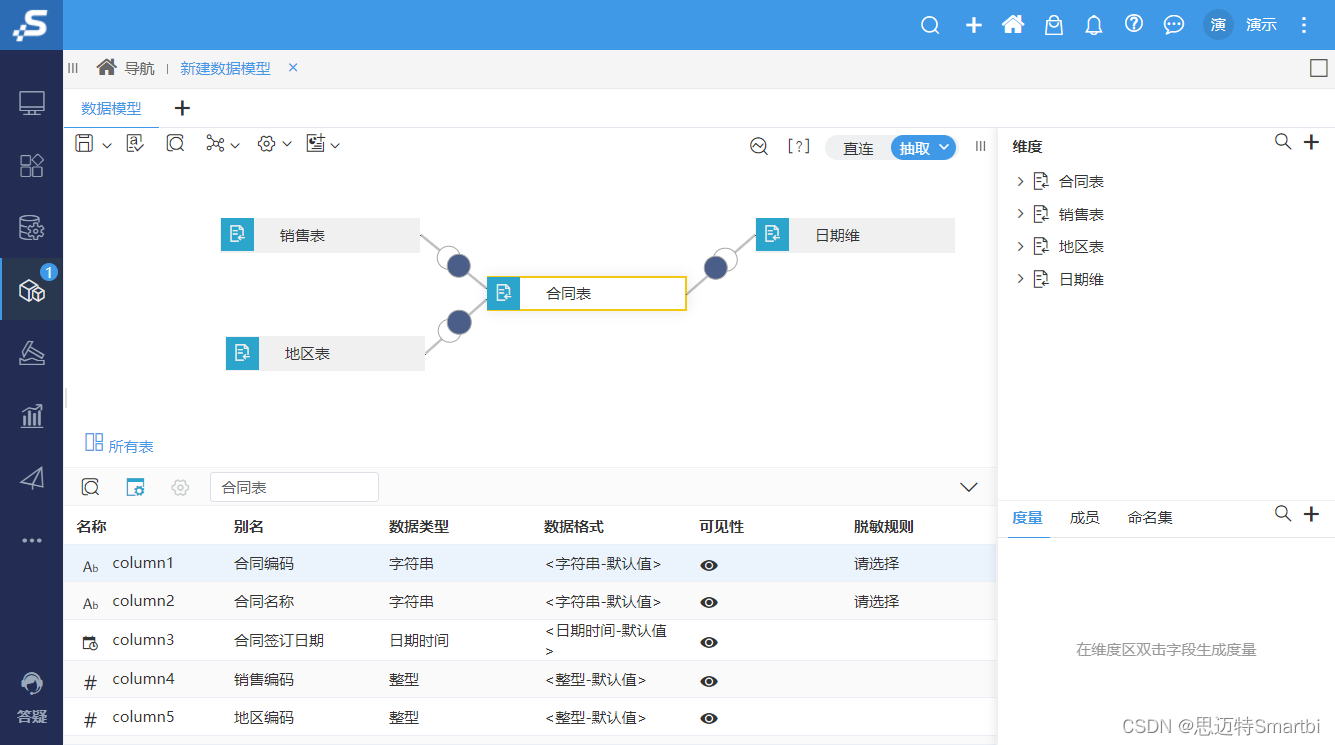Image resolution: width=1335 pixels, height=745 pixels.
Task: Open the data mining sidebar icon
Action: [32, 352]
